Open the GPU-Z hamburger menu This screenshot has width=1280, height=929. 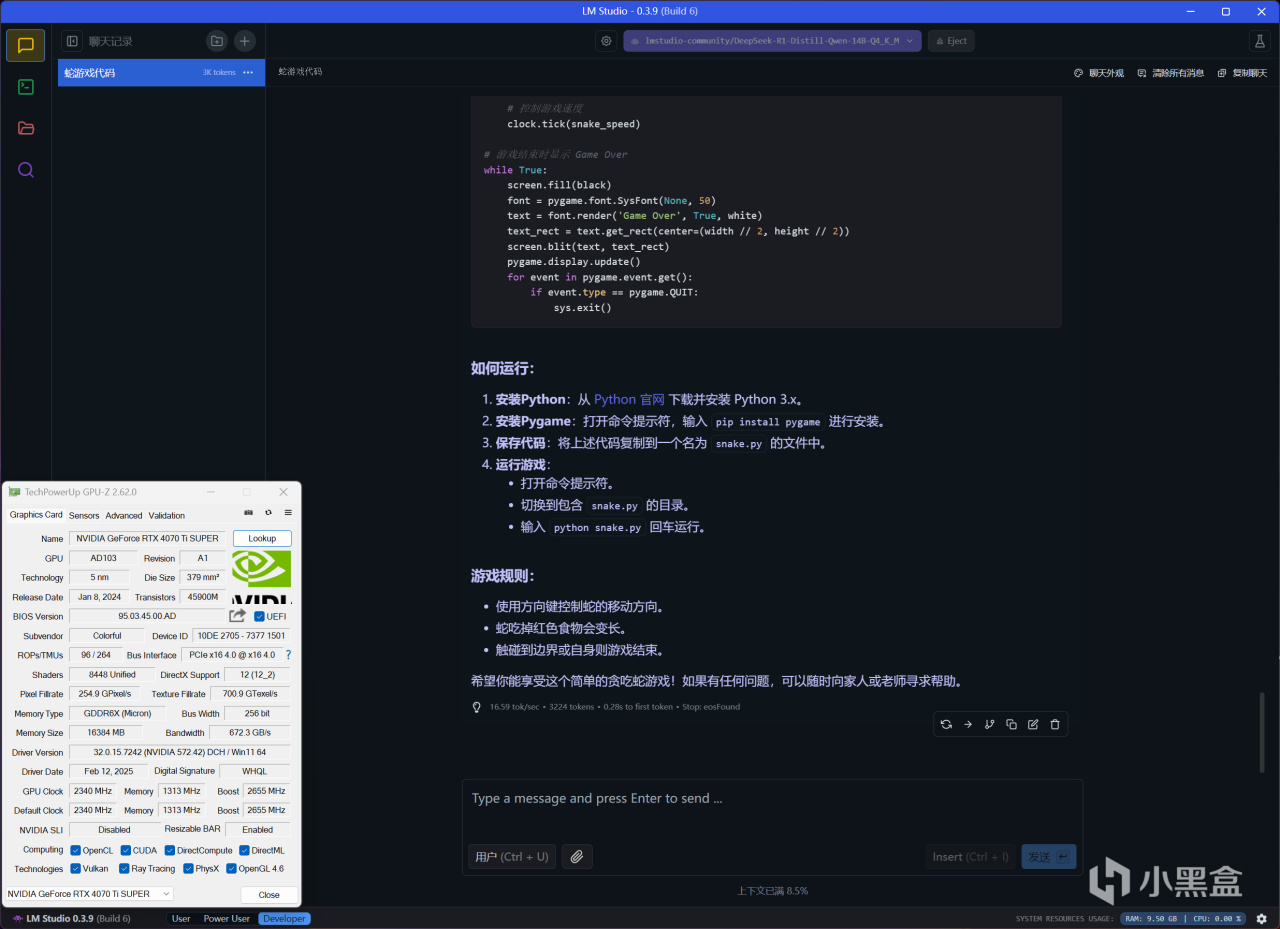click(x=288, y=512)
